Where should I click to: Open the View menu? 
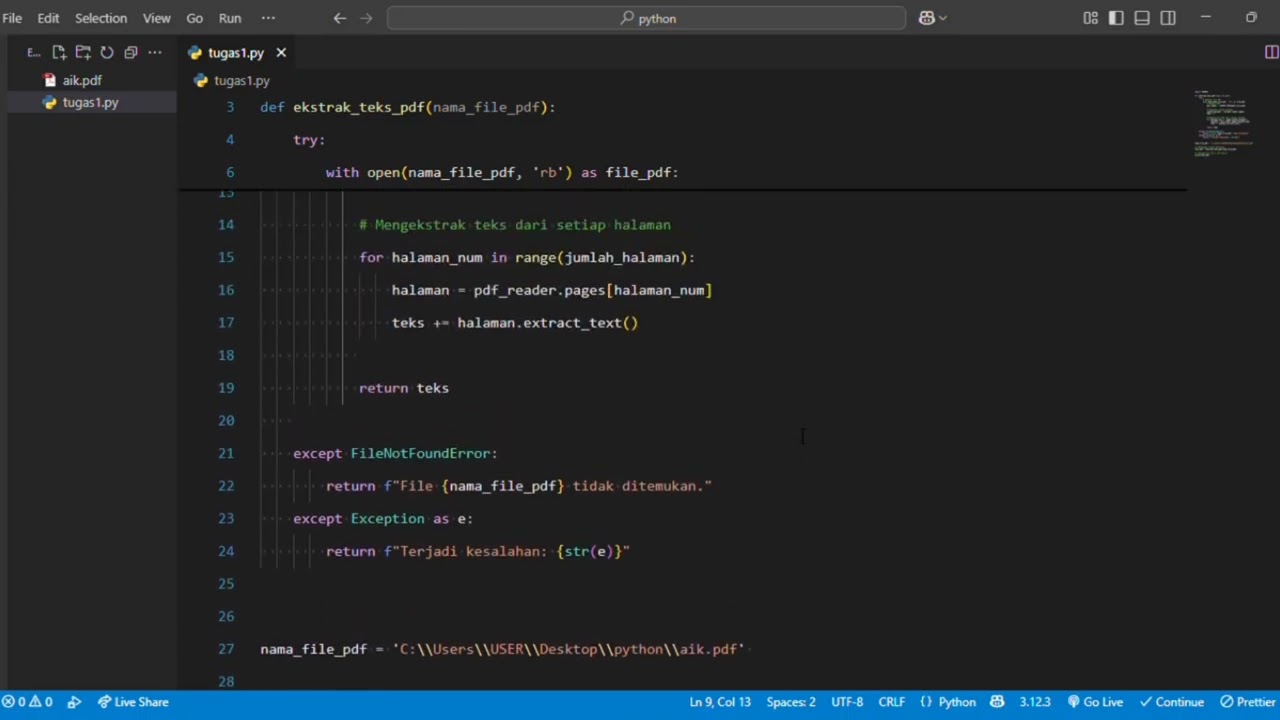(x=157, y=18)
